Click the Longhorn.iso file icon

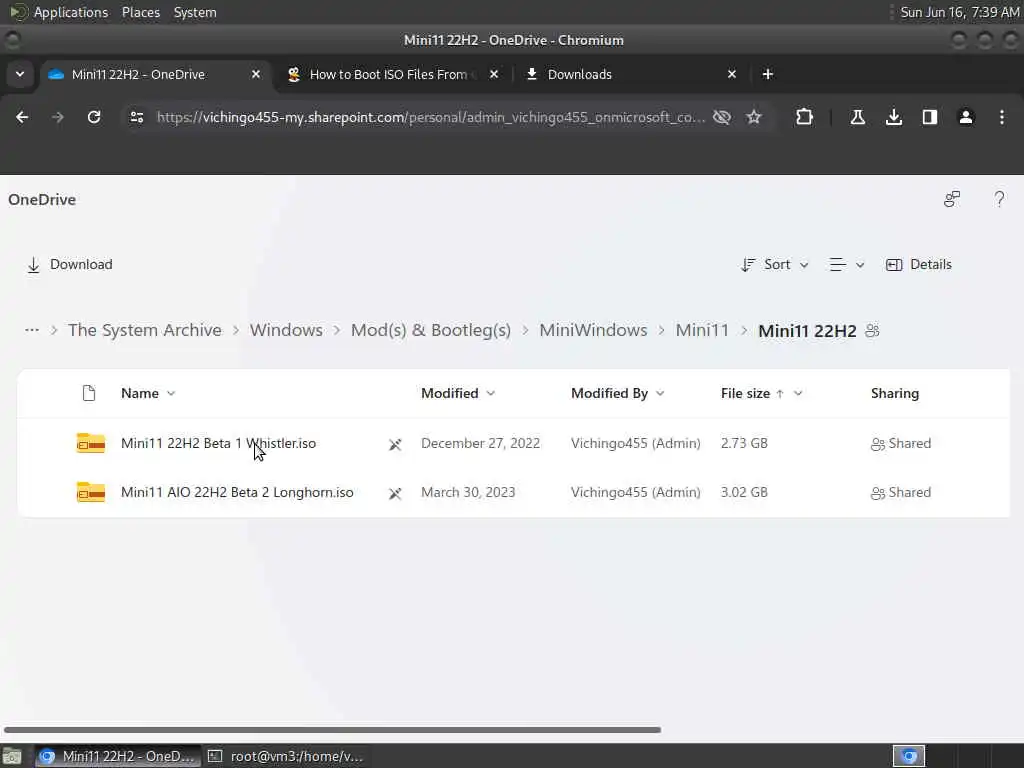pyautogui.click(x=91, y=492)
